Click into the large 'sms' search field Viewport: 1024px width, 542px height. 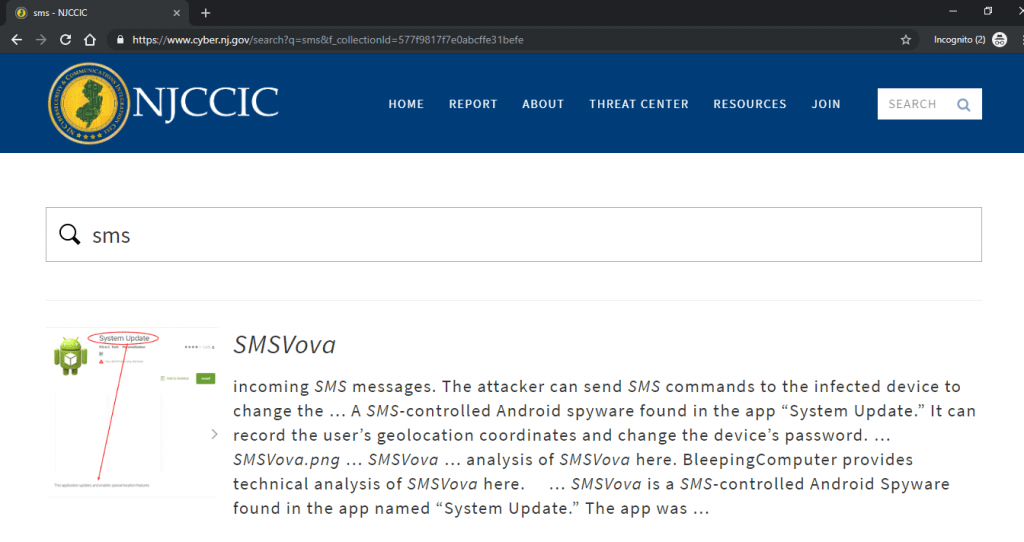(x=513, y=234)
